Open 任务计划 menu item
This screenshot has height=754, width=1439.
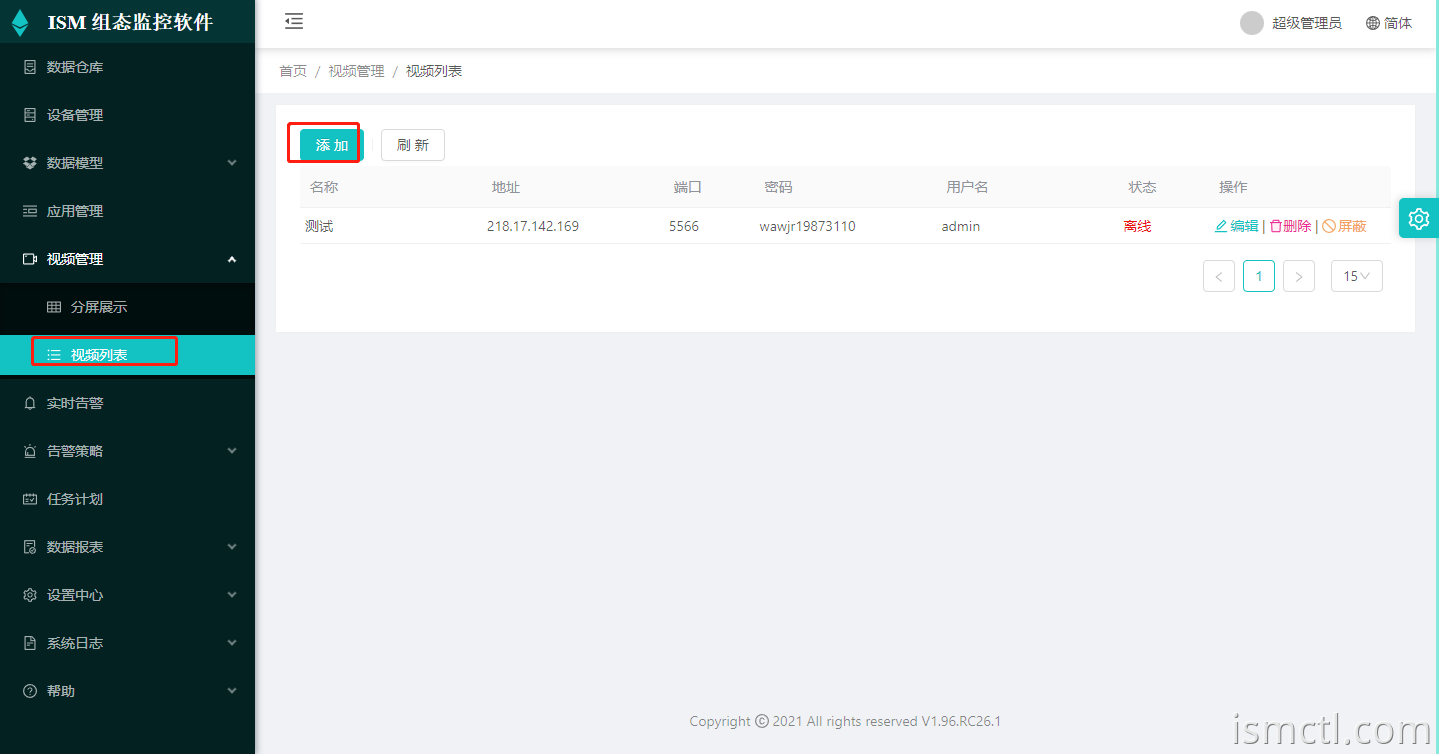tap(127, 499)
